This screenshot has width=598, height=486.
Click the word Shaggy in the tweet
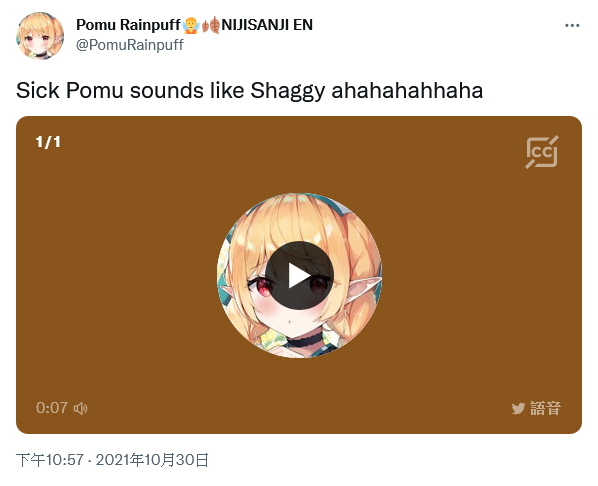click(x=288, y=92)
